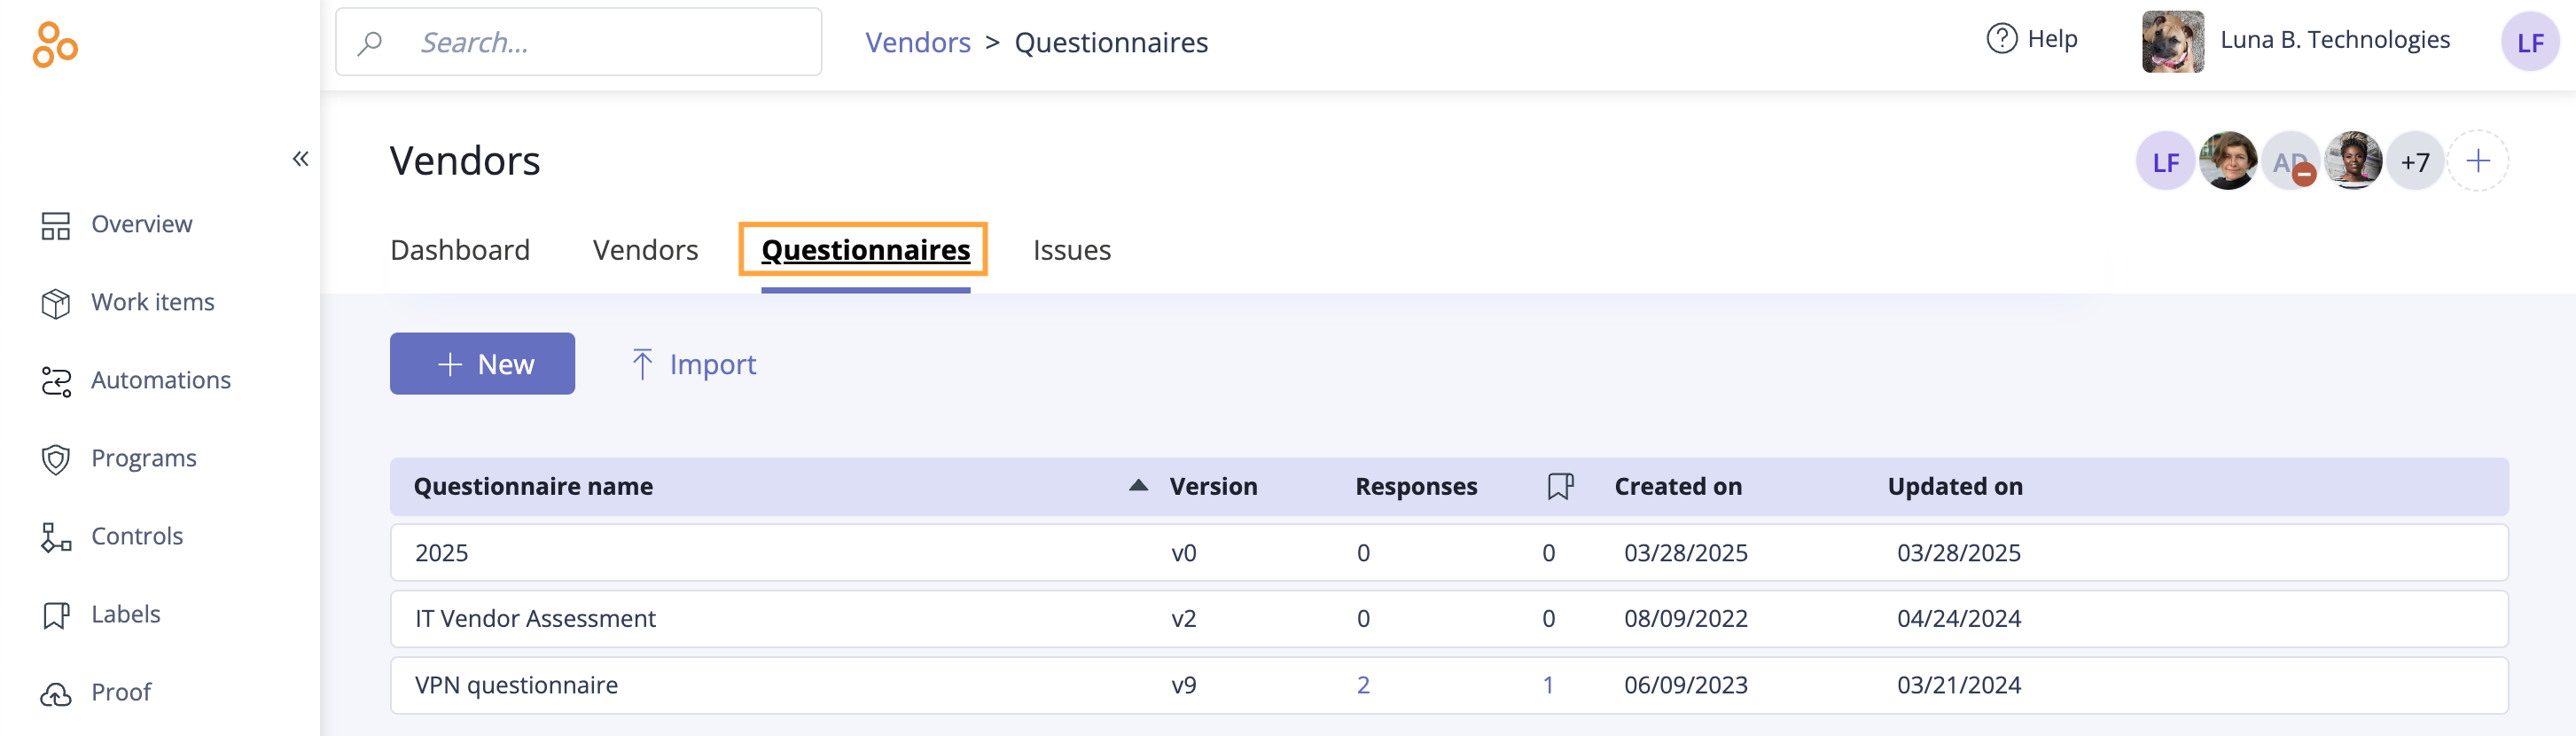Click created date 06/09/2023
The height and width of the screenshot is (736, 2576).
(1685, 685)
